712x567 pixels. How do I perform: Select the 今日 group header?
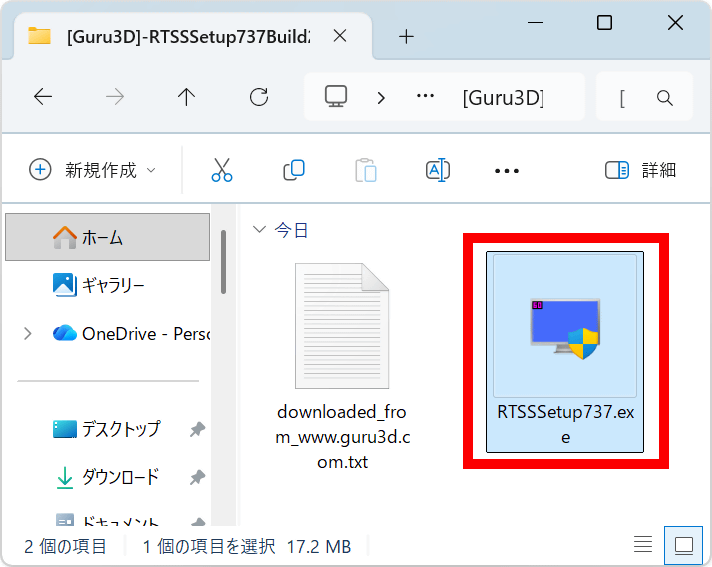point(292,230)
